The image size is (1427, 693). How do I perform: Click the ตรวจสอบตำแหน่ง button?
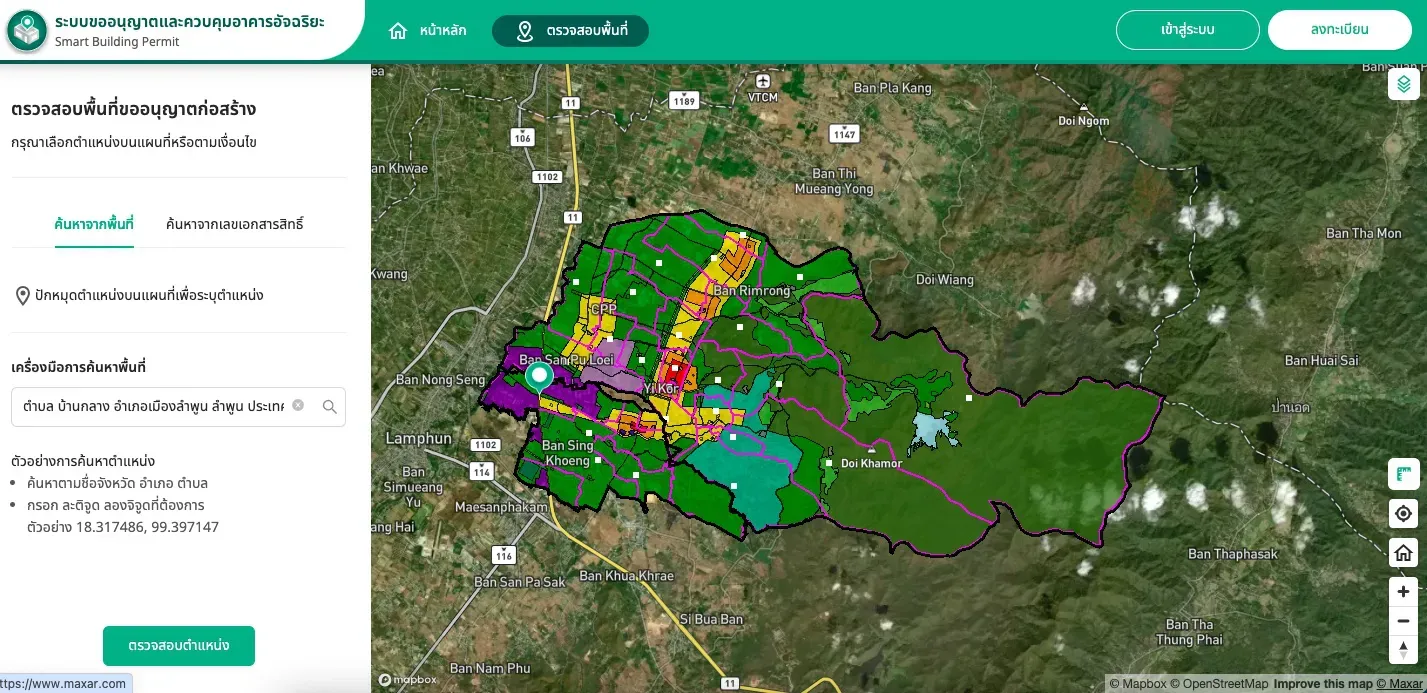tap(179, 646)
